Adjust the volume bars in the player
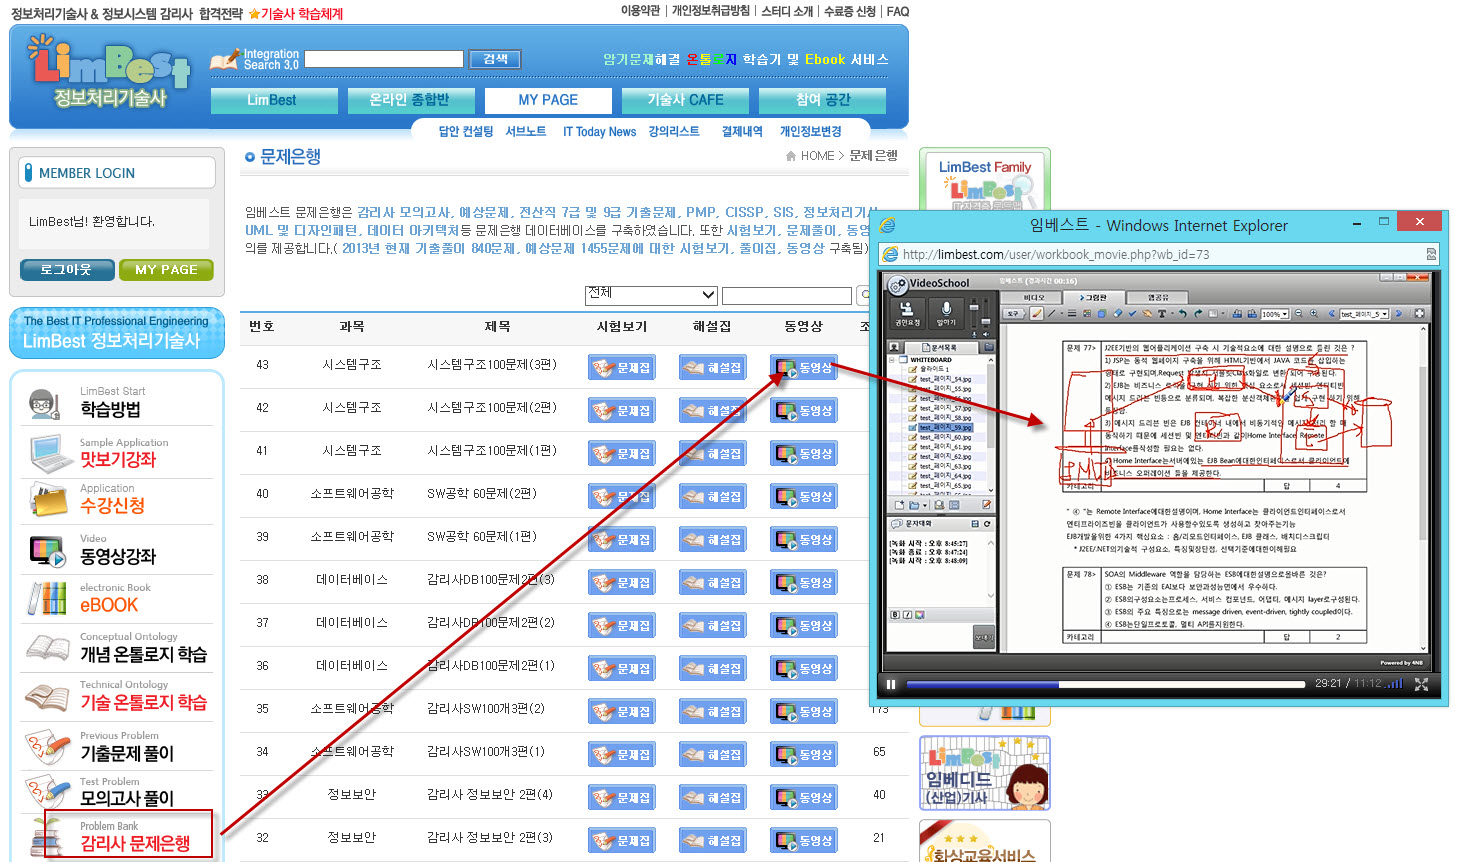 point(1395,684)
